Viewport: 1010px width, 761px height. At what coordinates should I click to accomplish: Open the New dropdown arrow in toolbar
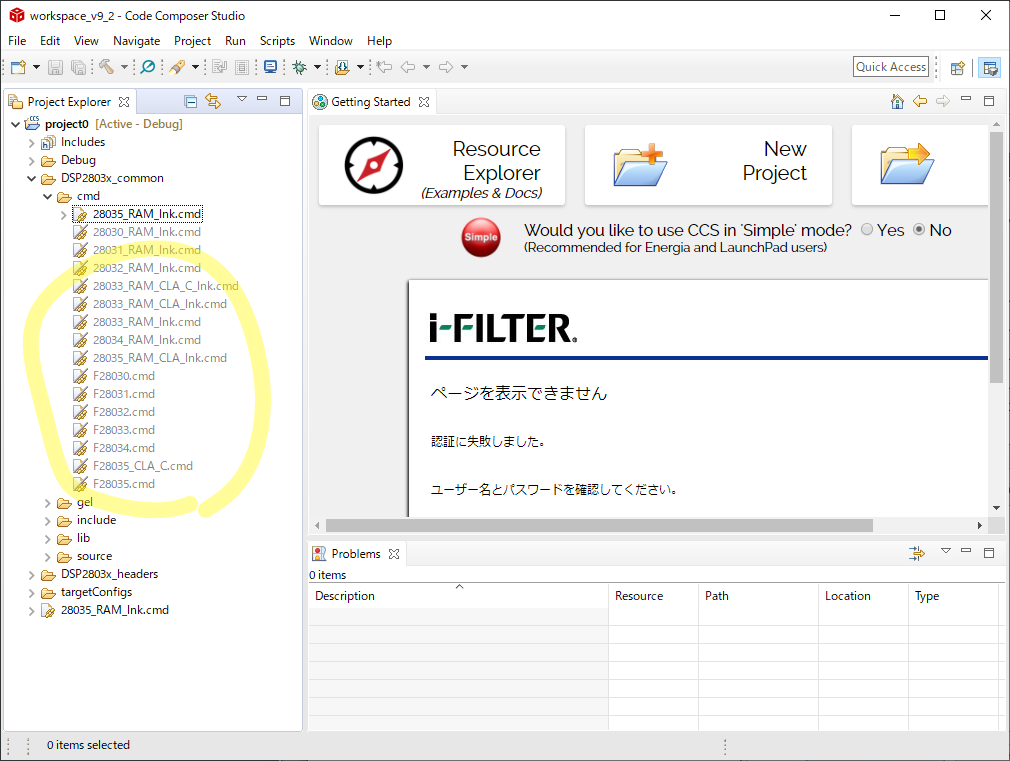37,67
